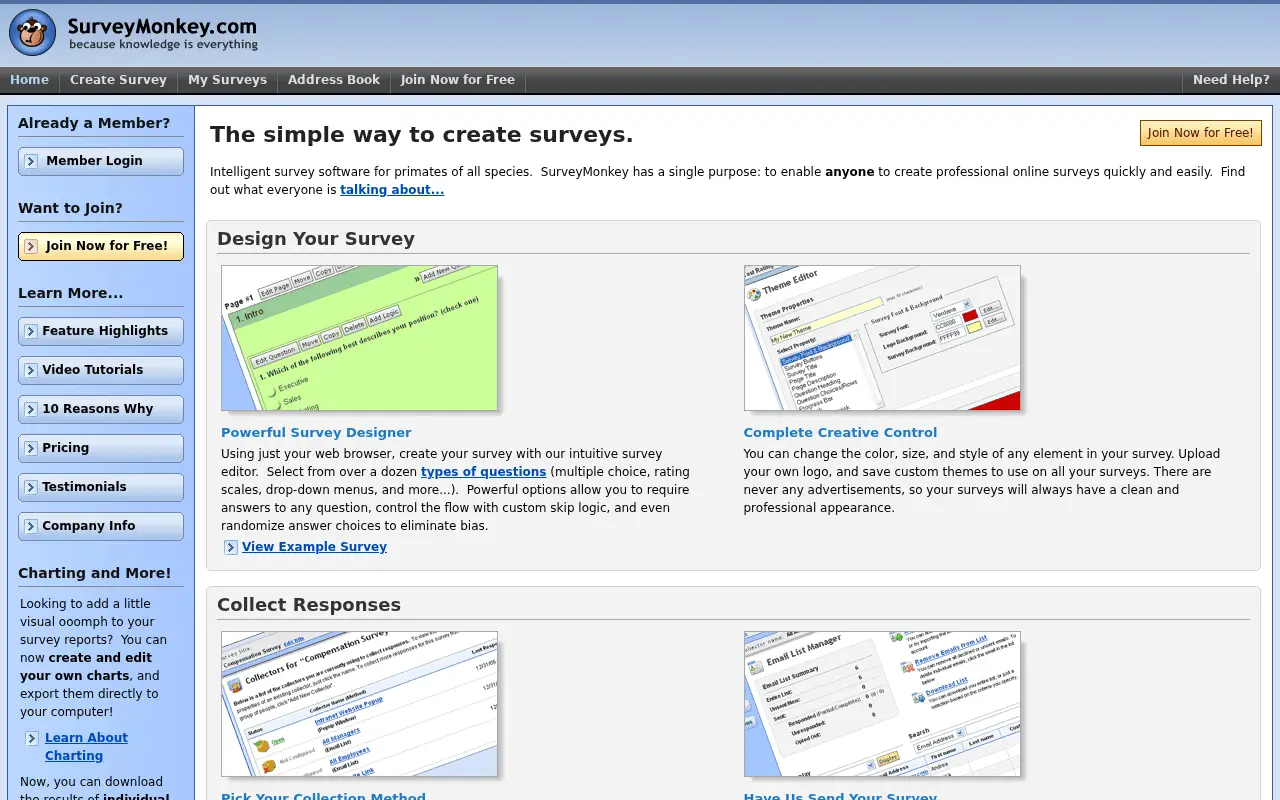
Task: Select Join Now for Free in navigation bar
Action: [458, 80]
